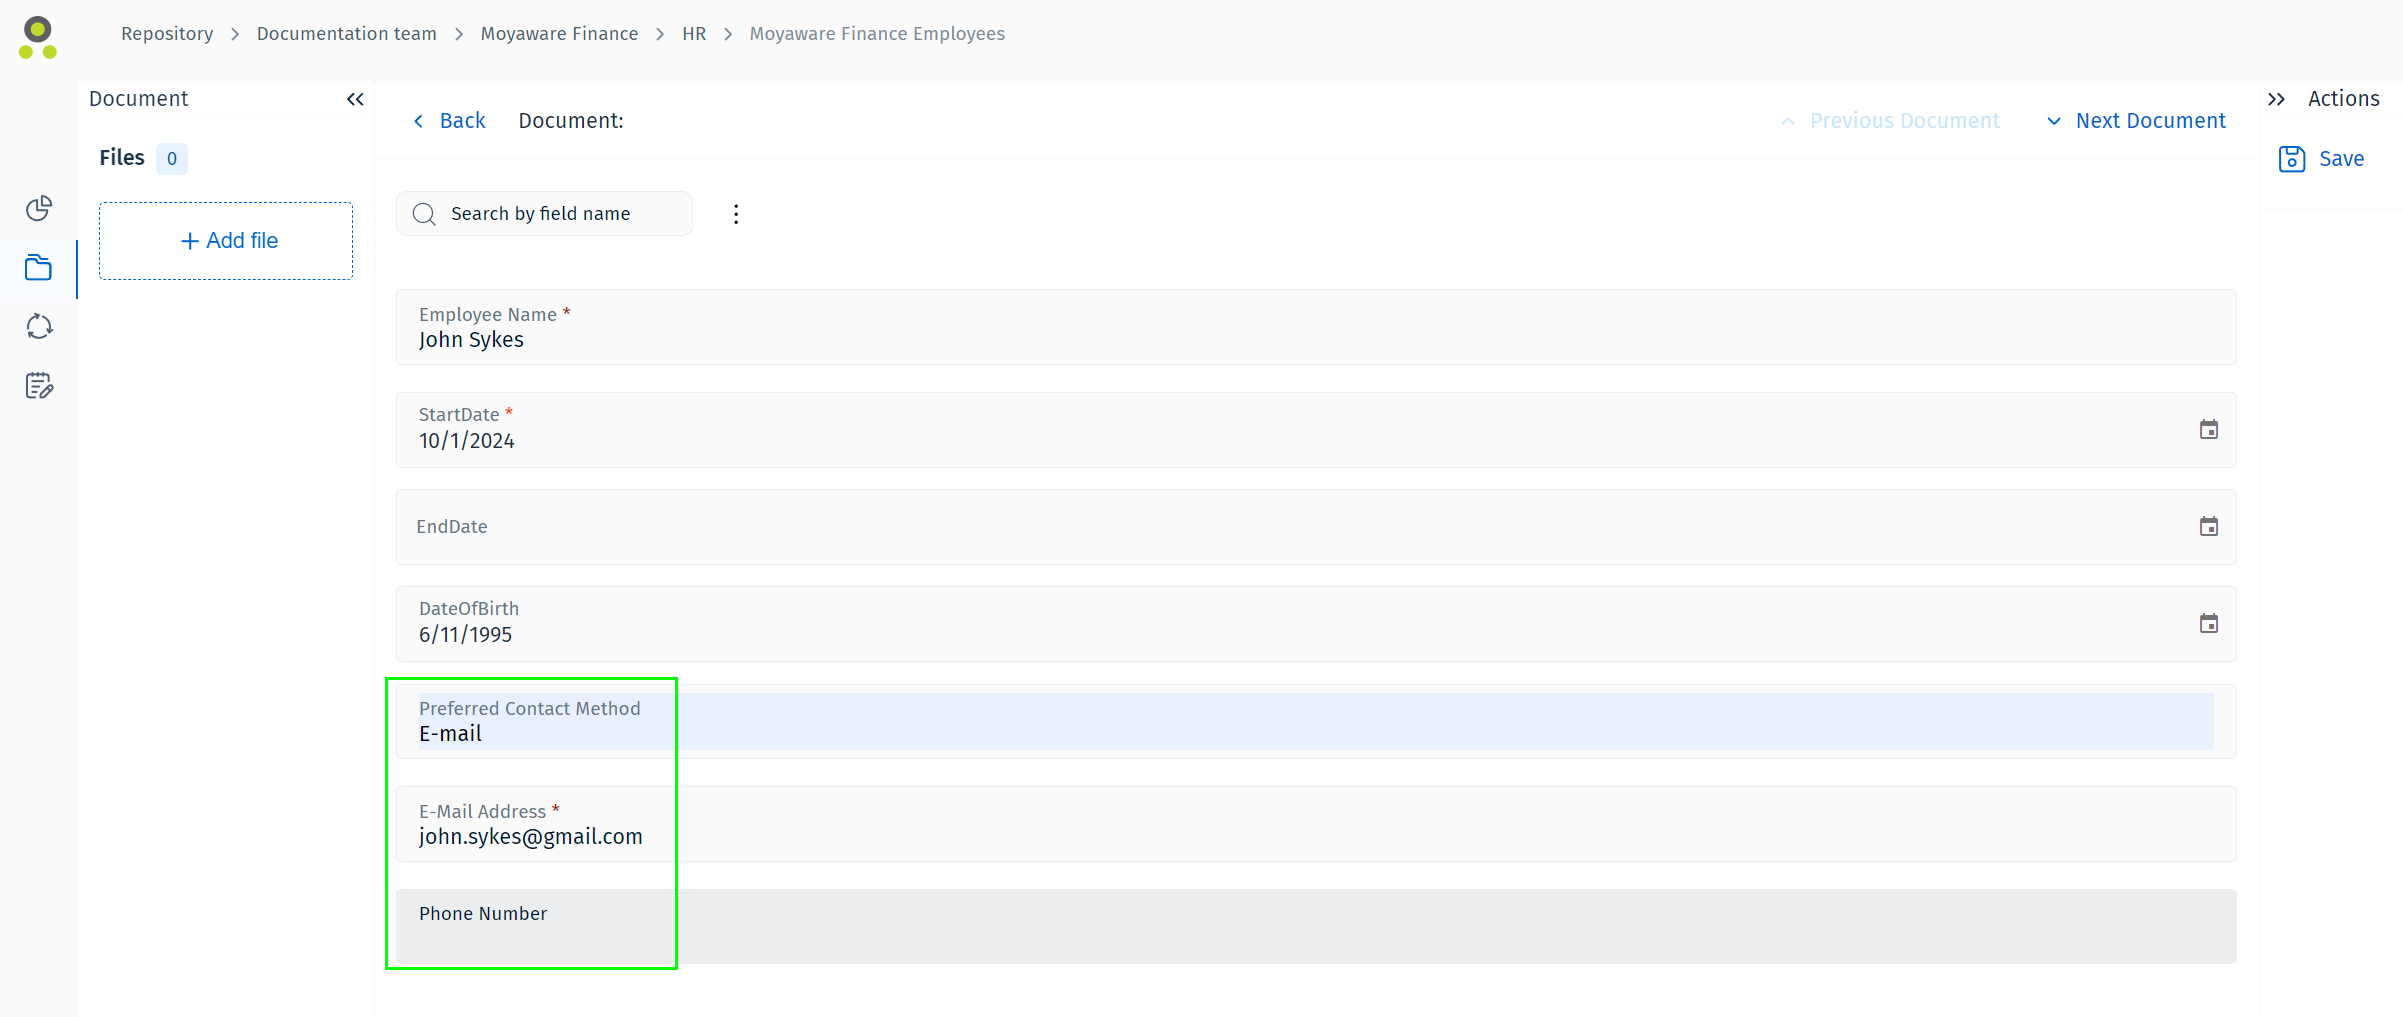Open the notes edit sidebar icon
This screenshot has height=1017, width=2403.
pos(39,386)
